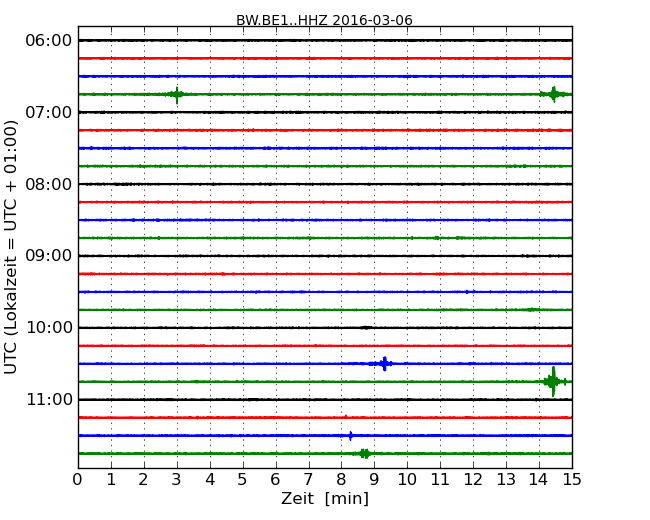
Task: Click the plot title BW.BE1..HHZ 2016-03-06
Action: [324, 20]
